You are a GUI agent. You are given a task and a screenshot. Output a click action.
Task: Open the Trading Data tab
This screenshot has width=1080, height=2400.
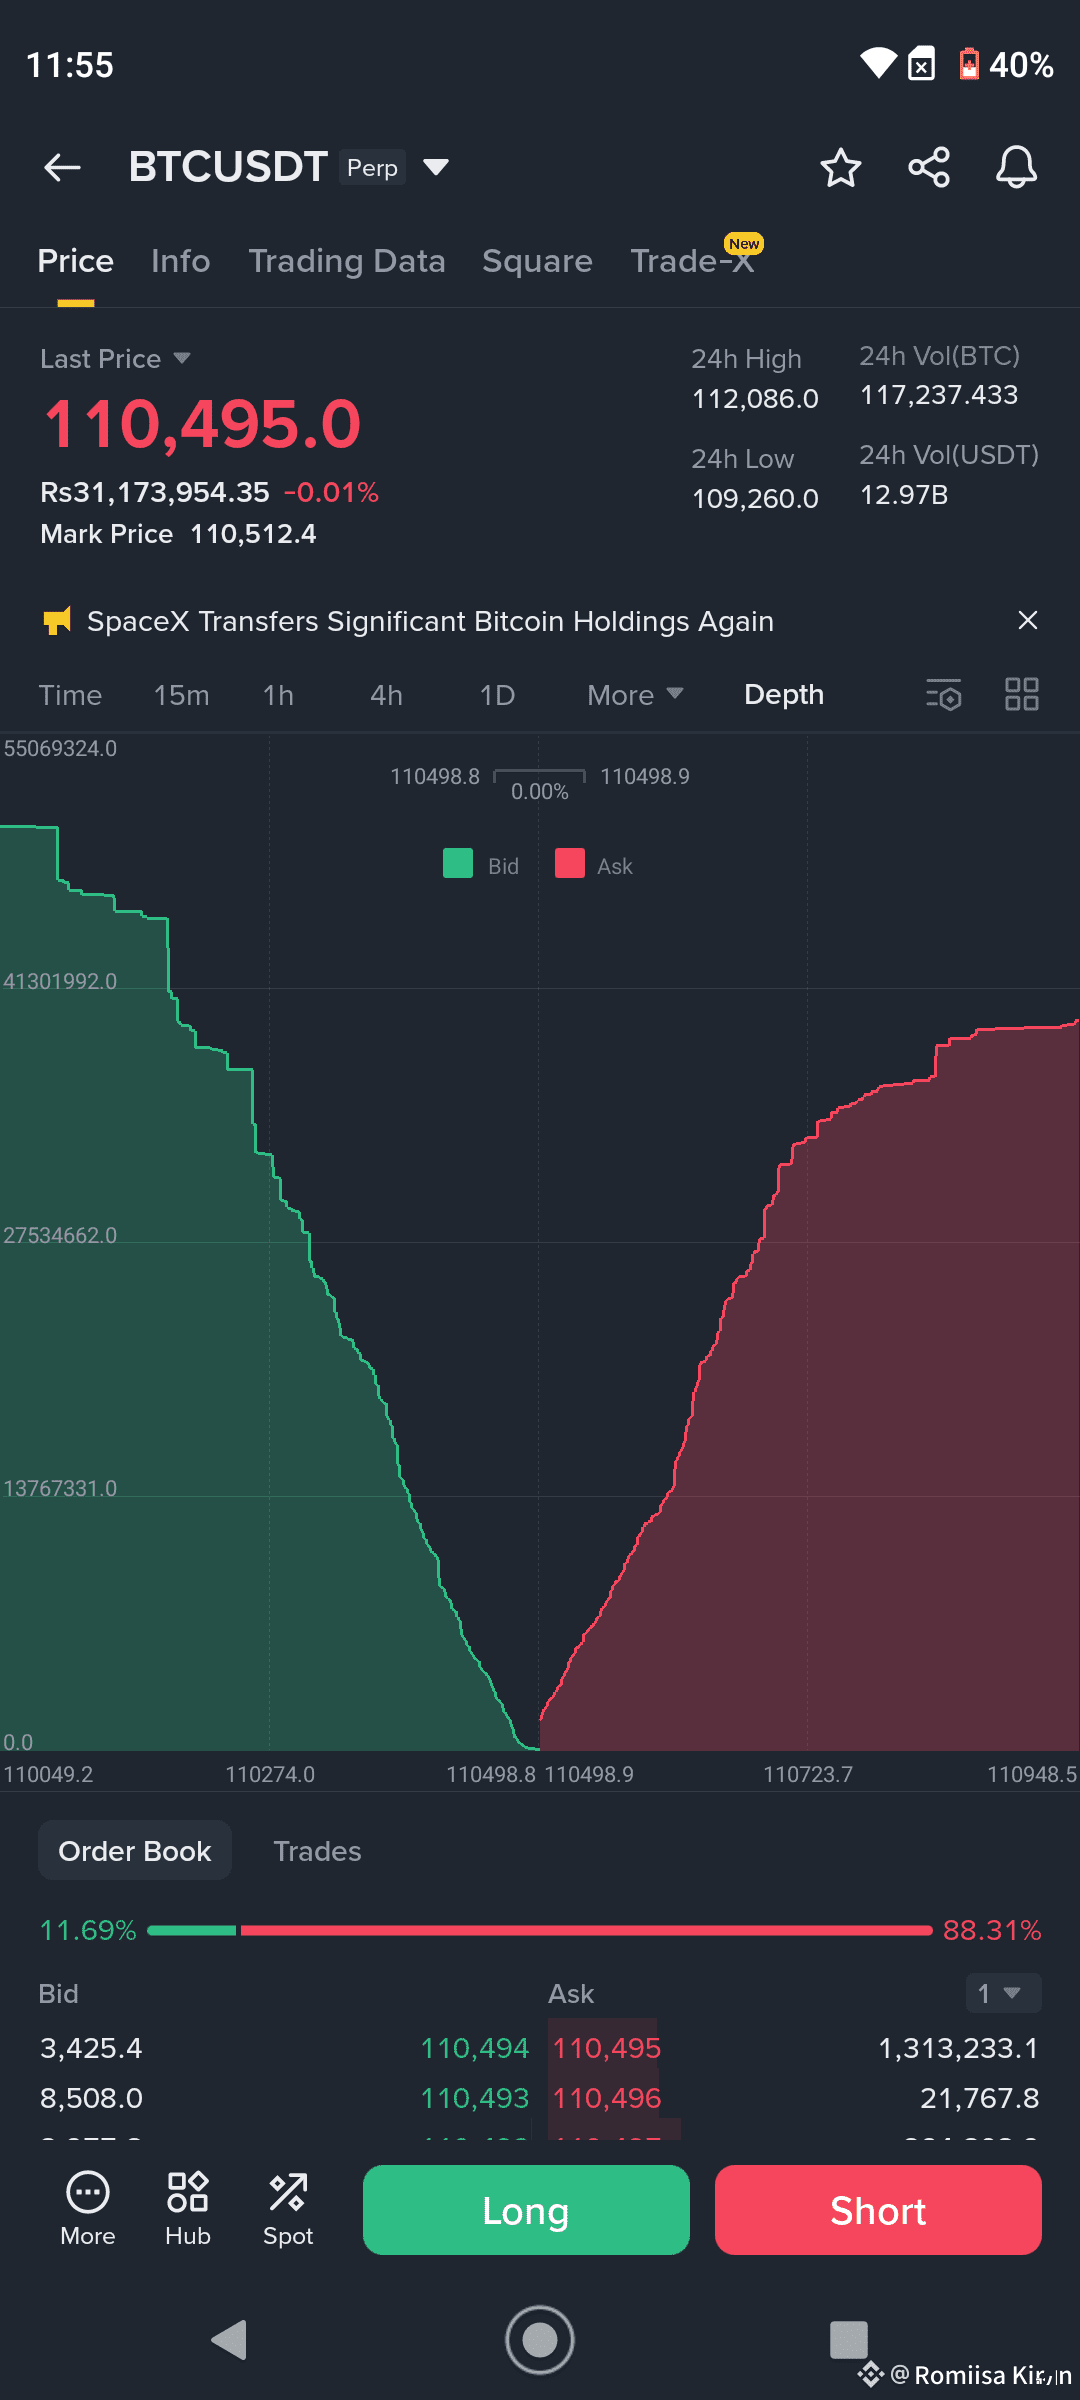[347, 261]
